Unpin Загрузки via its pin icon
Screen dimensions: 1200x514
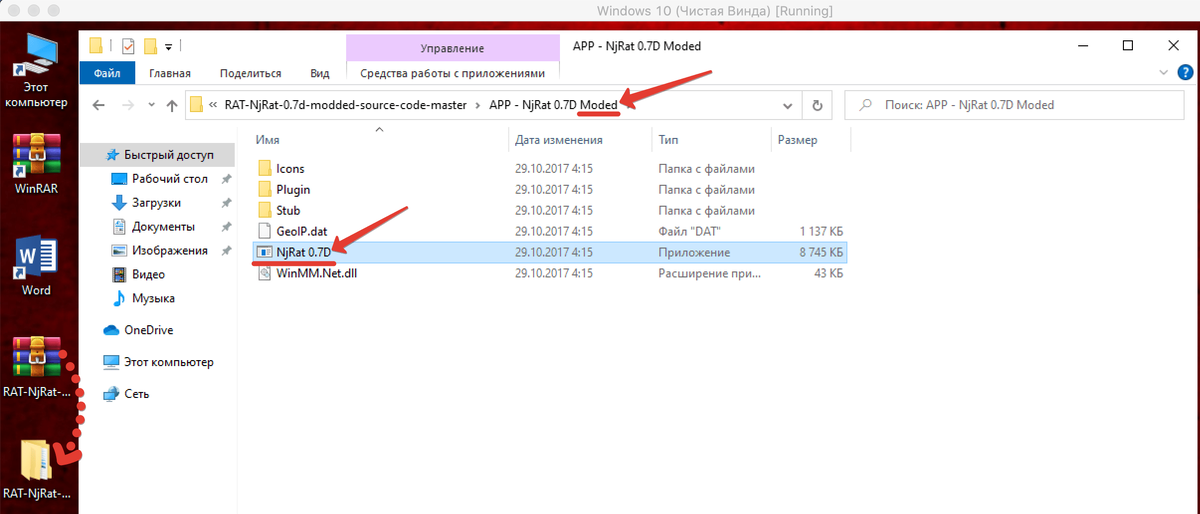(x=227, y=203)
